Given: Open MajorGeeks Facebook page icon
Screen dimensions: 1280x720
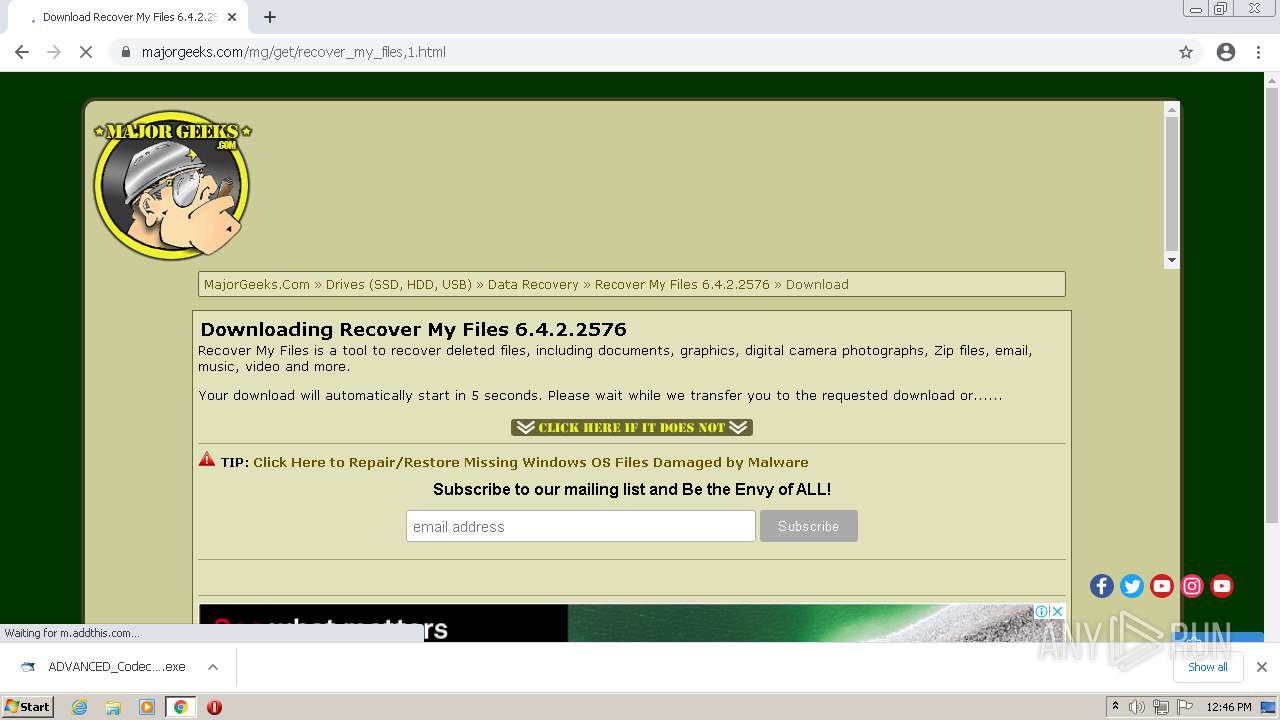Looking at the screenshot, I should point(1102,586).
